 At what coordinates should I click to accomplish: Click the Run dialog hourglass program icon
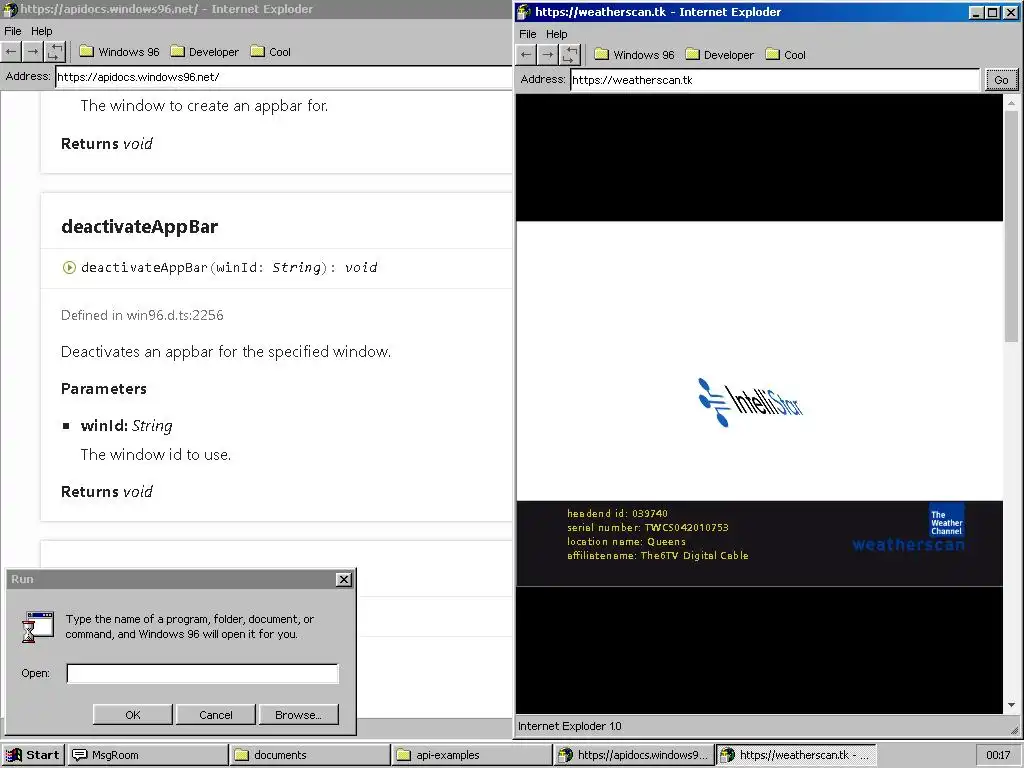(38, 627)
